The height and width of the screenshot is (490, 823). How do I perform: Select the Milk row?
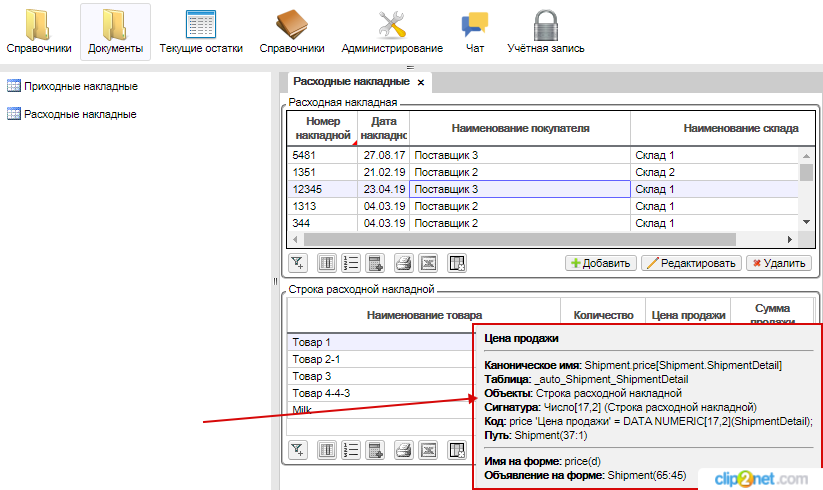click(381, 410)
